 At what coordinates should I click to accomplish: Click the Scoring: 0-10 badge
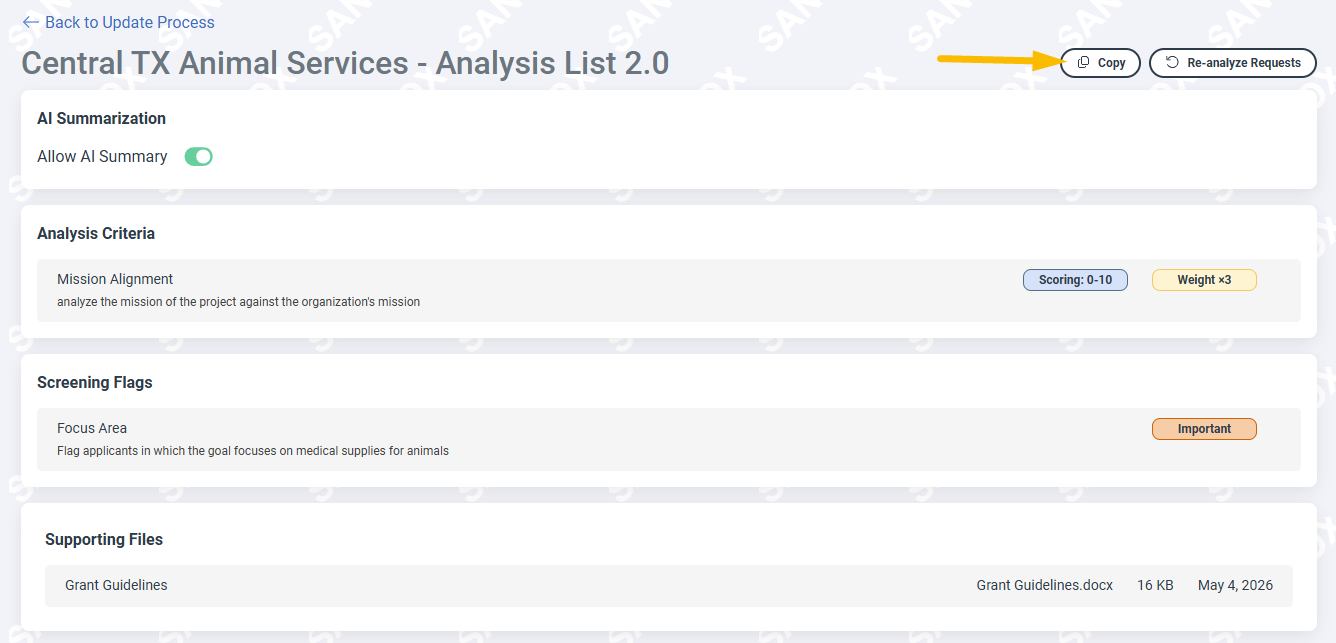tap(1075, 280)
